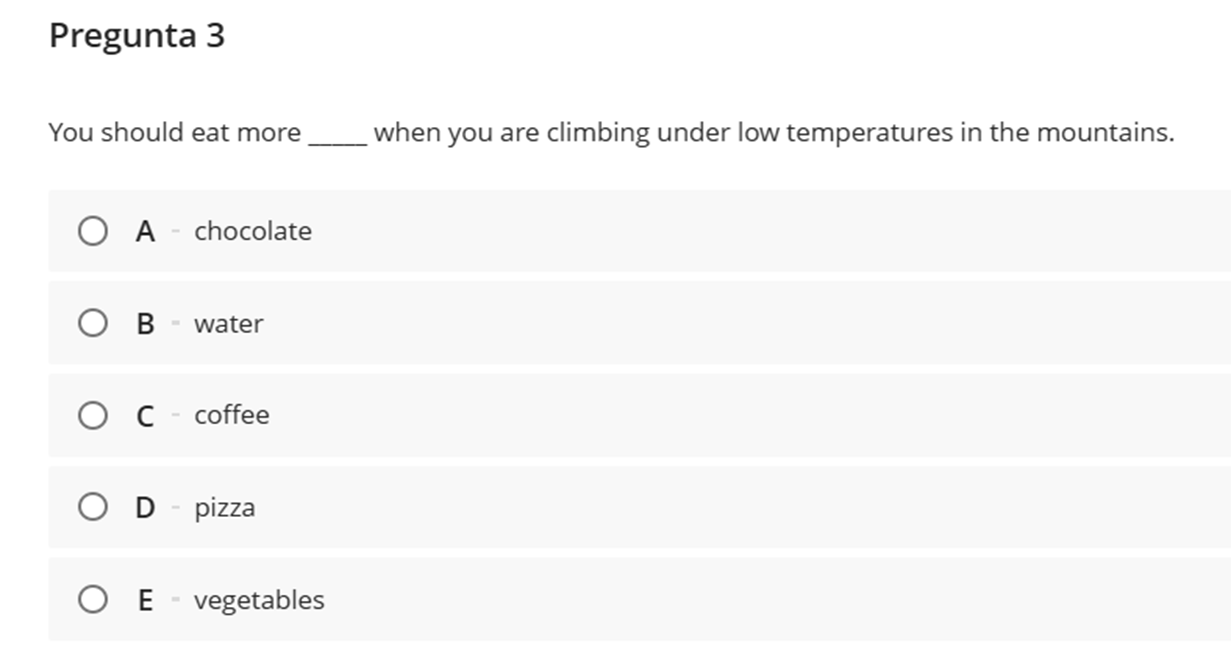The image size is (1231, 650).
Task: Click 'You should eat more' question text
Action: coord(175,132)
